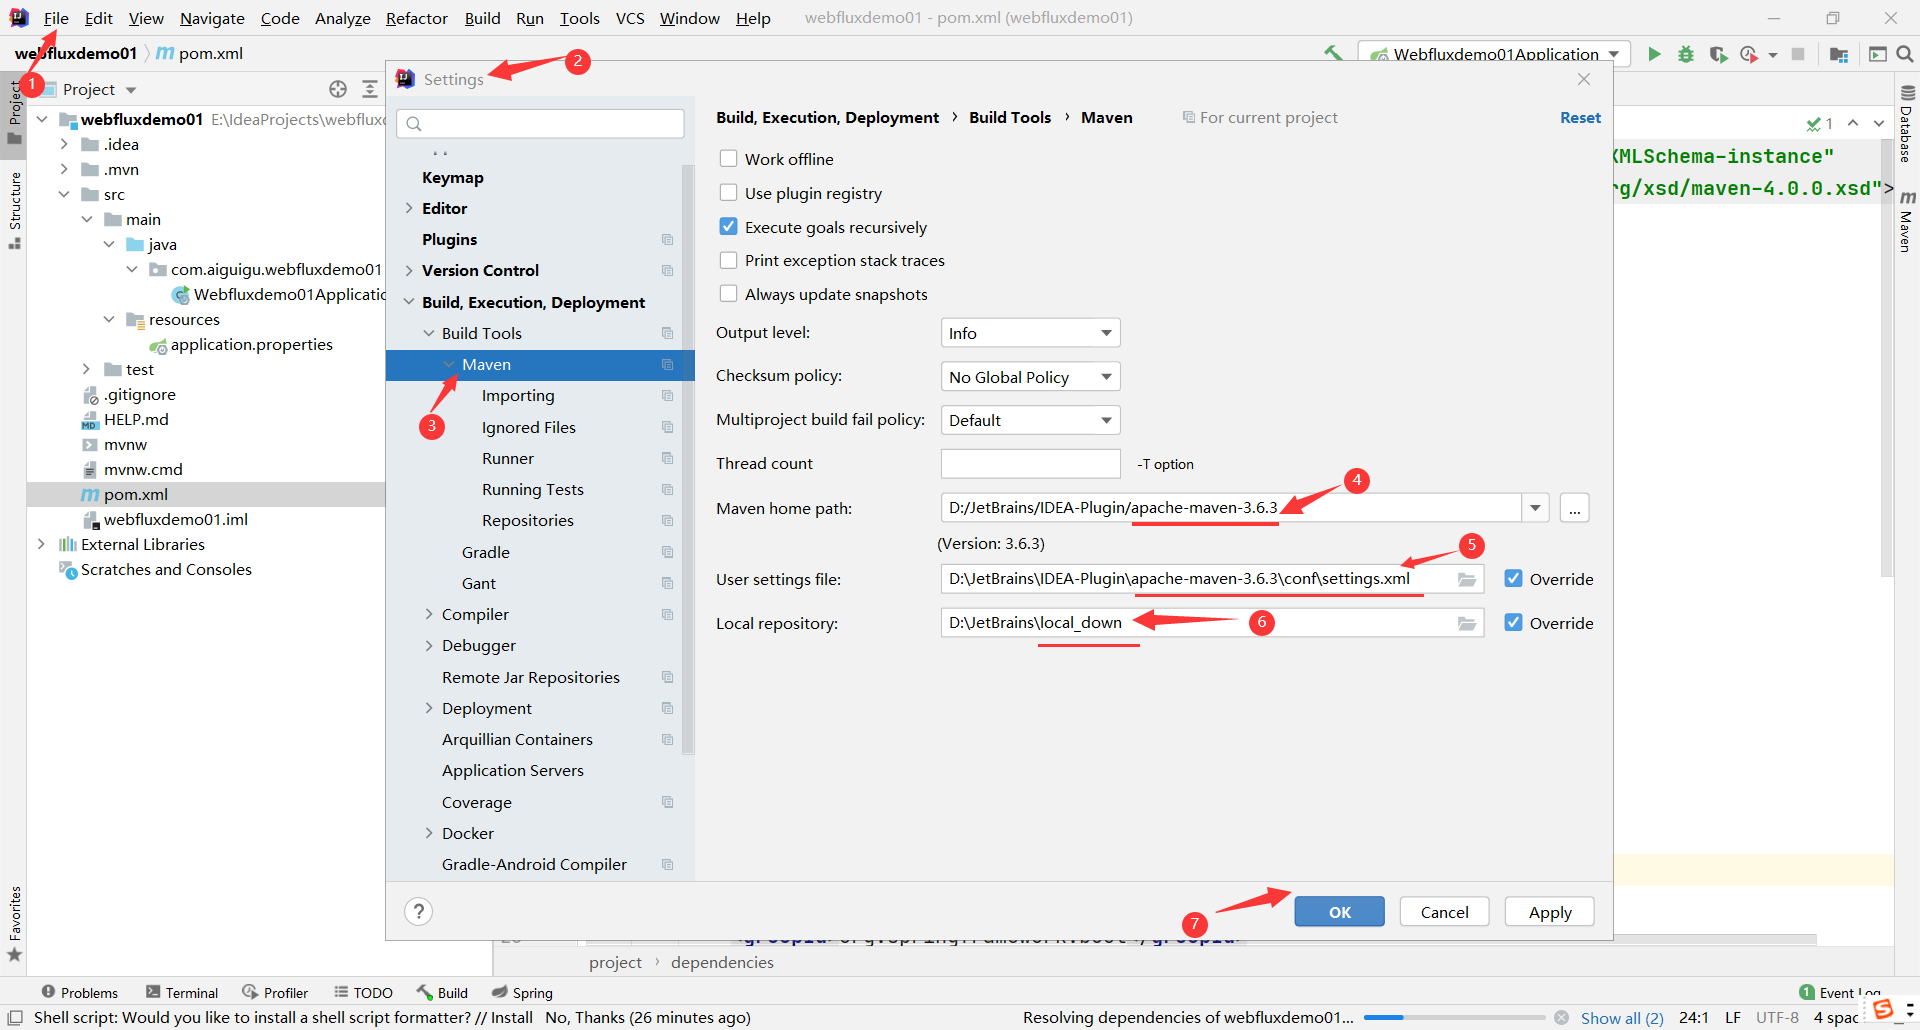Open the Terminal tool window
Image resolution: width=1920 pixels, height=1030 pixels.
tap(182, 992)
